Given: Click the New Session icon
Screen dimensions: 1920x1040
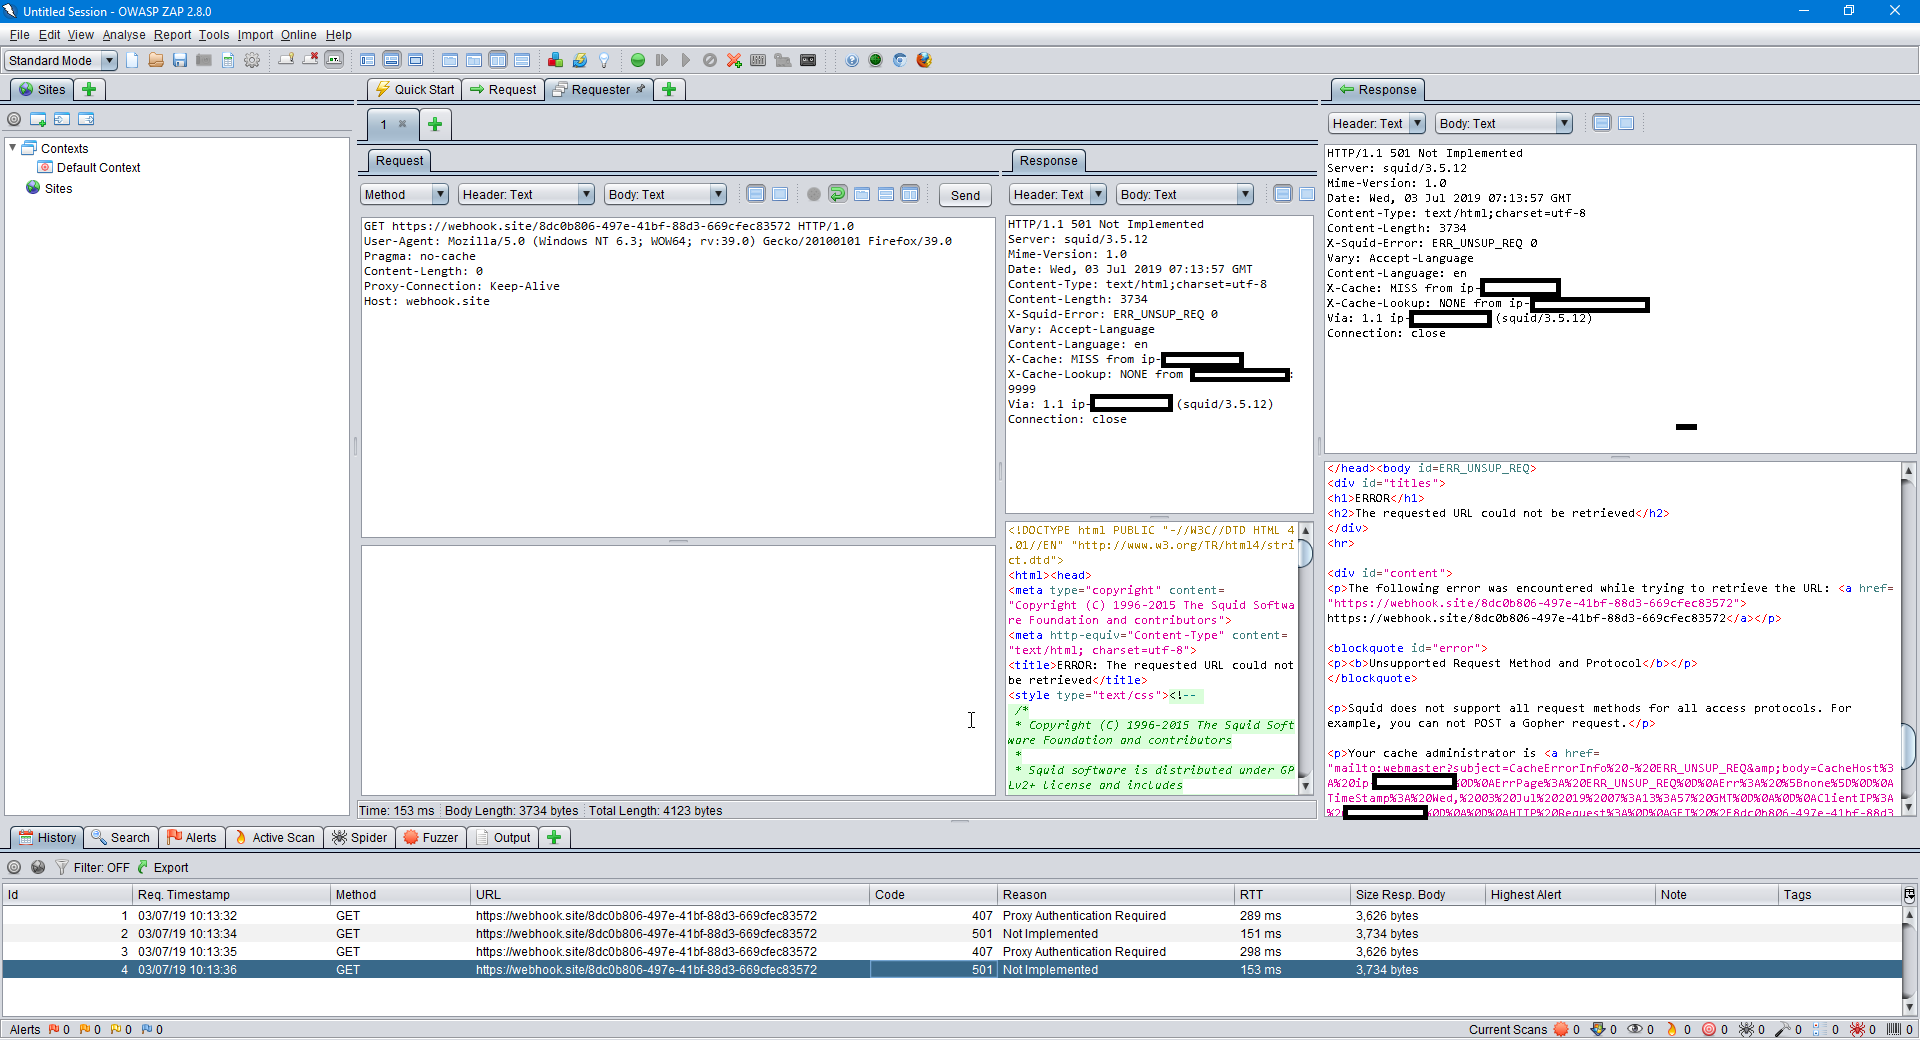Looking at the screenshot, I should (x=132, y=60).
